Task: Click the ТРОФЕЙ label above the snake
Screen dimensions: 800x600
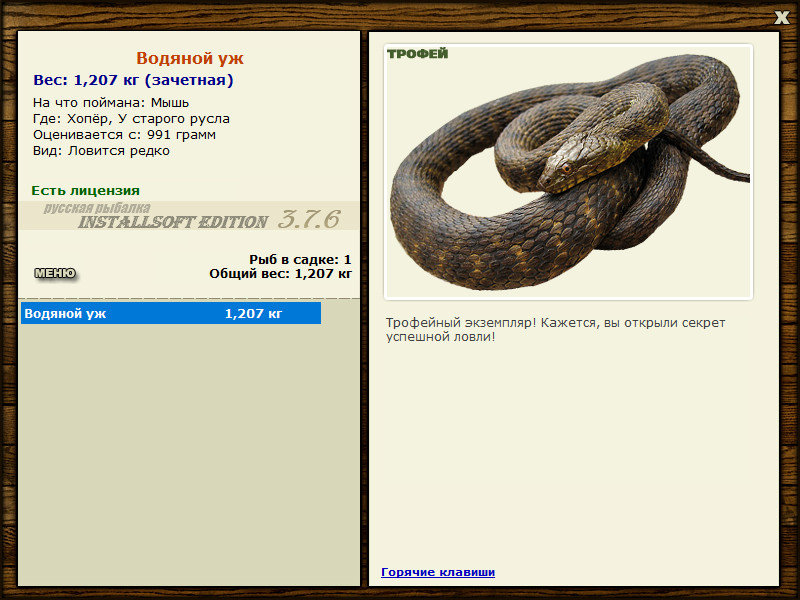Action: [x=417, y=54]
